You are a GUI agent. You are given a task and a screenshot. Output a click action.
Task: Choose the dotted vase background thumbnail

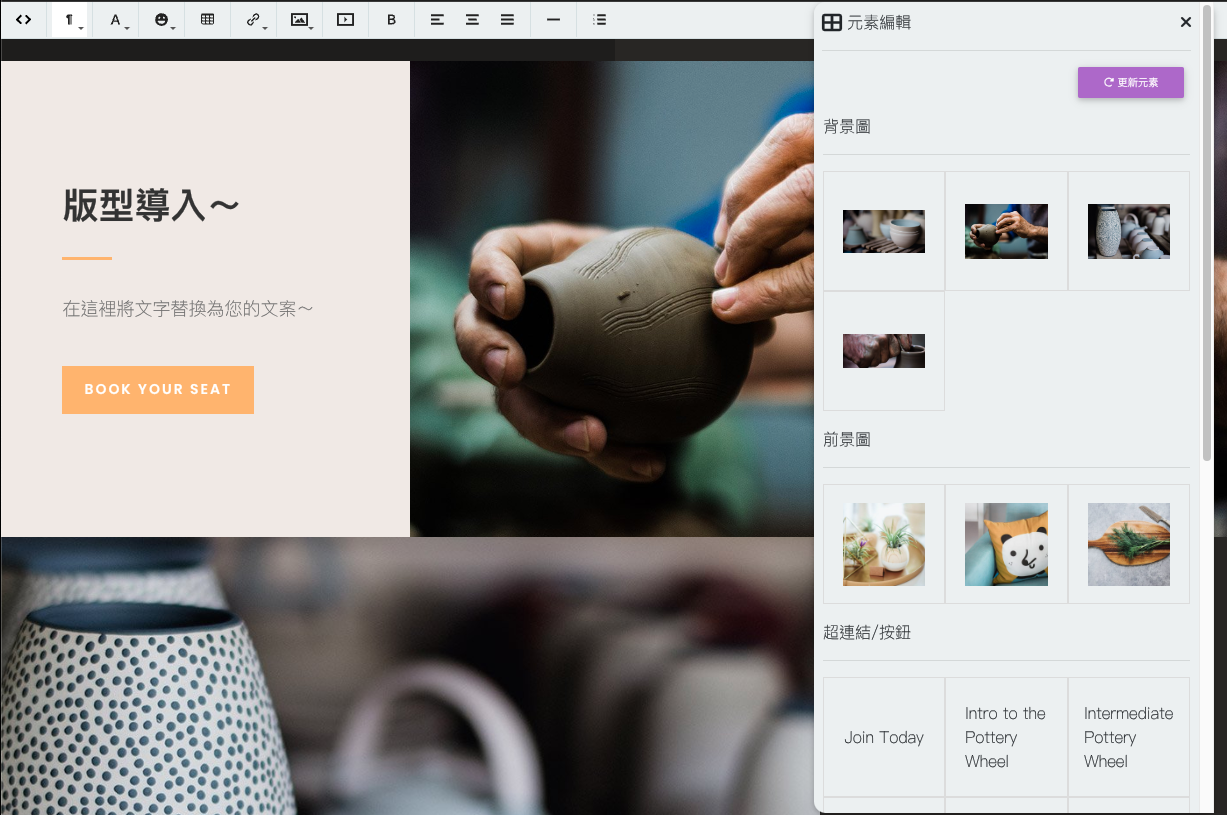click(1128, 231)
